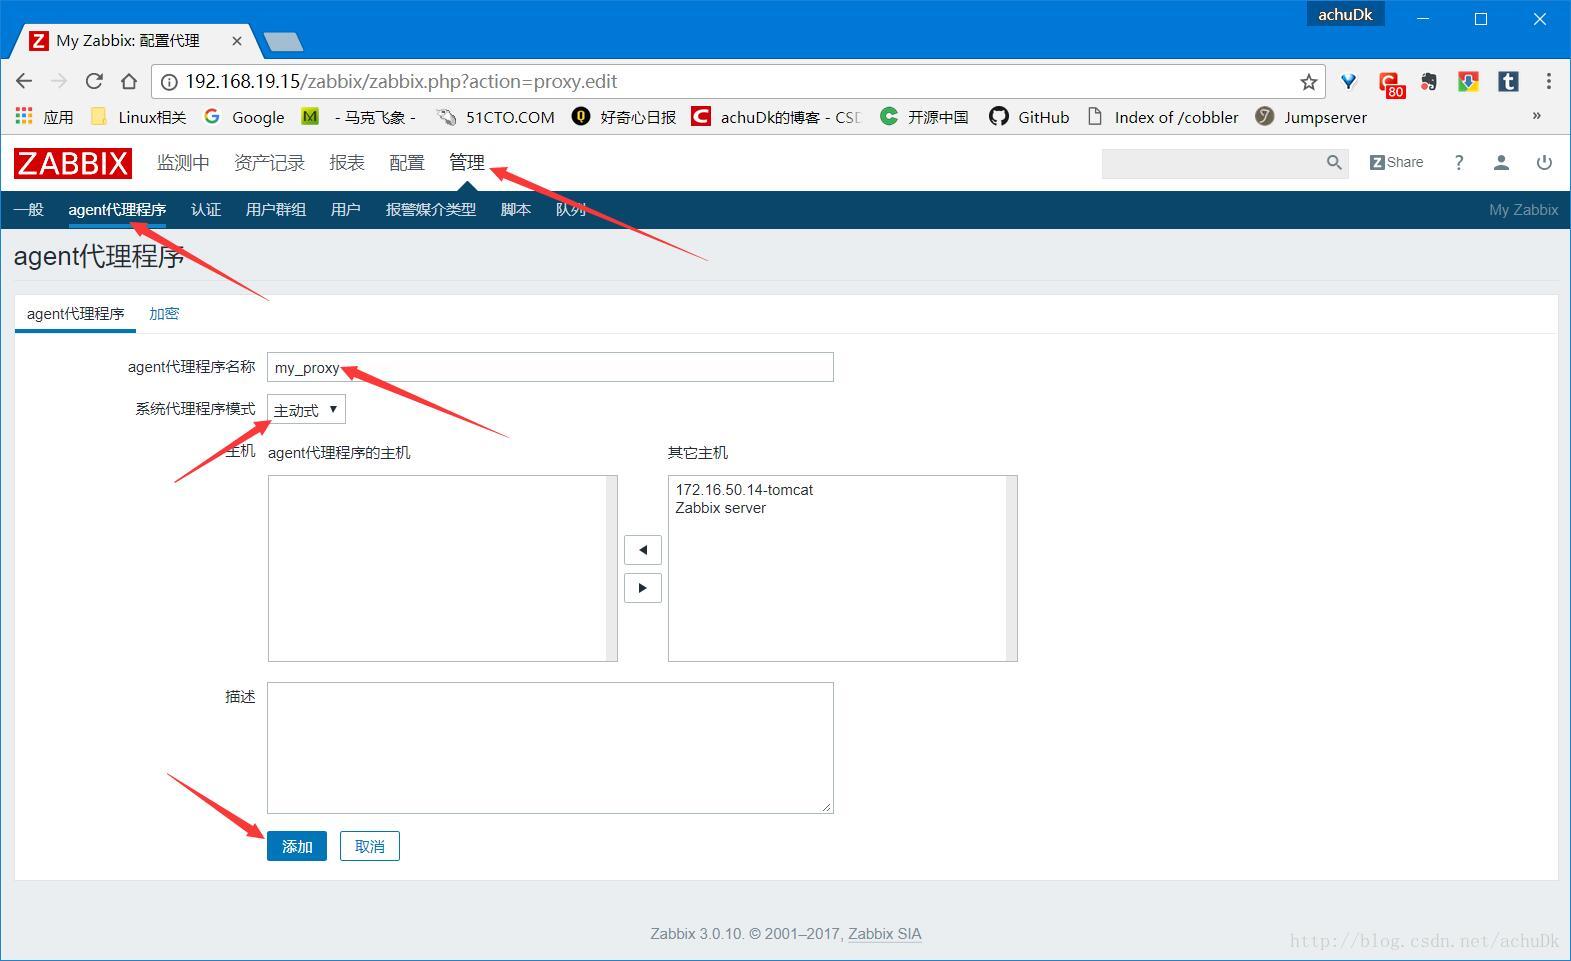
Task: Click the Evernote elephant extension icon
Action: click(x=1429, y=82)
